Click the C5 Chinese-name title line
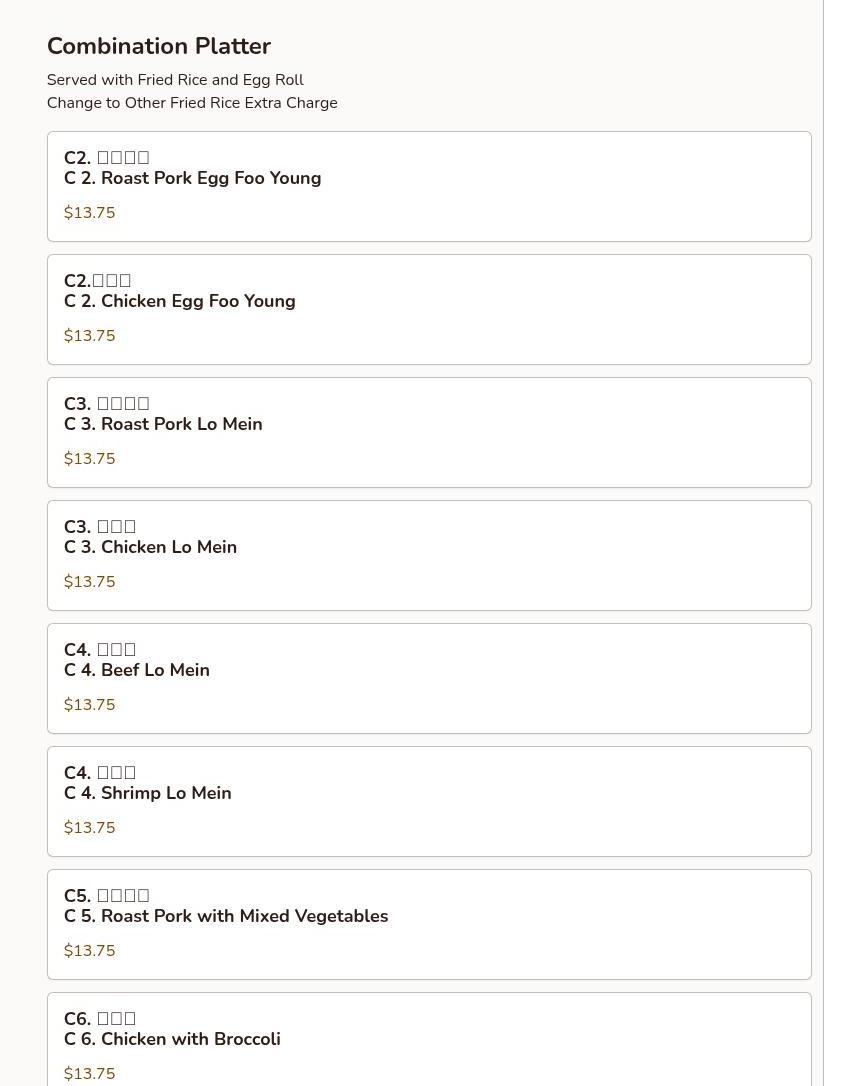 (107, 896)
